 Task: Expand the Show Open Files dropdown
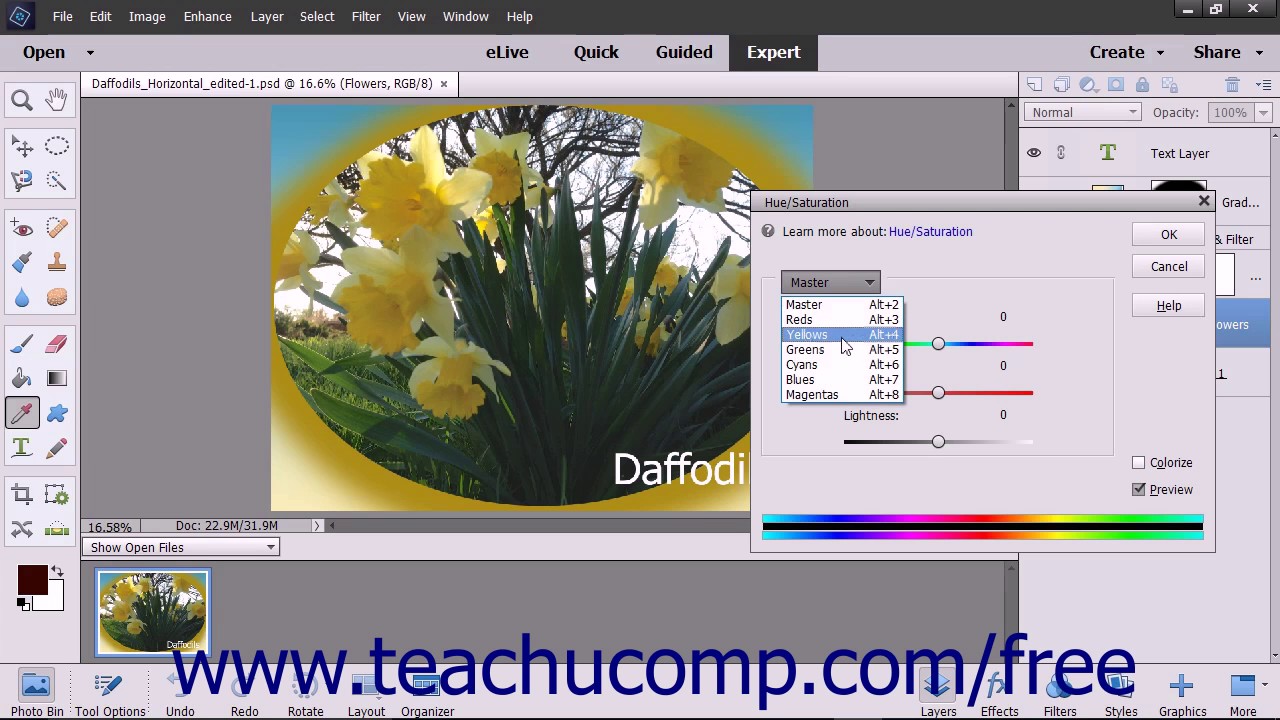tap(181, 547)
